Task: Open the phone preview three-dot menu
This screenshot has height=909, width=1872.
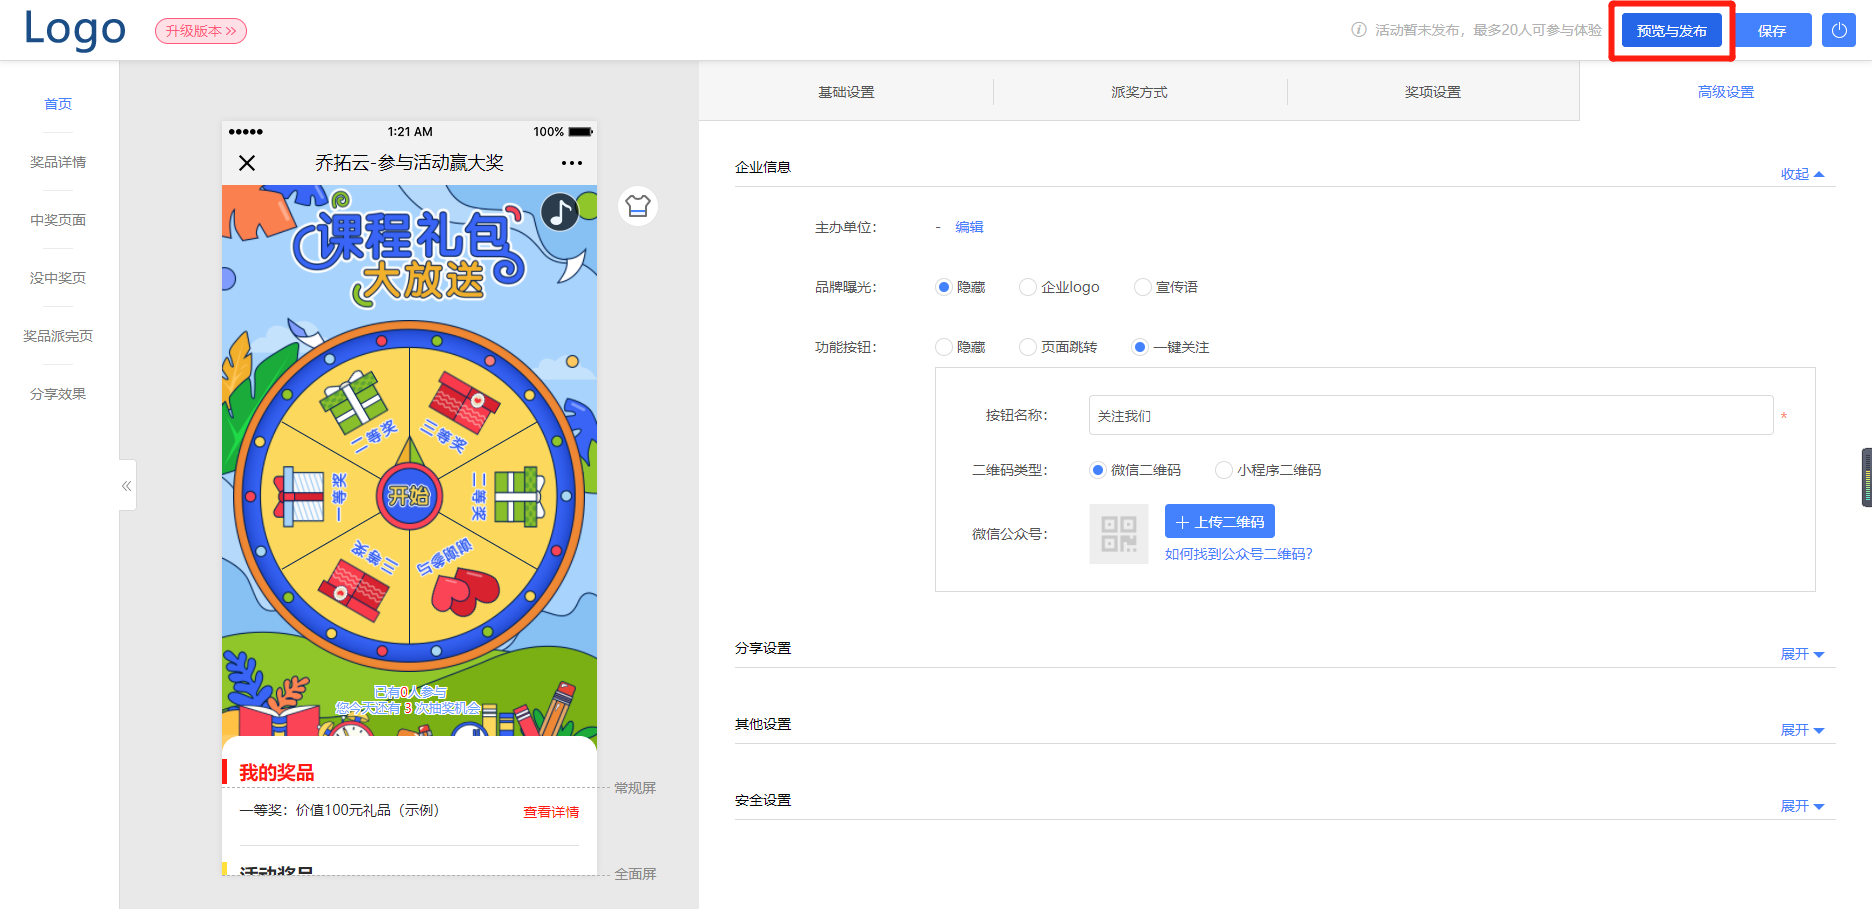Action: (572, 163)
